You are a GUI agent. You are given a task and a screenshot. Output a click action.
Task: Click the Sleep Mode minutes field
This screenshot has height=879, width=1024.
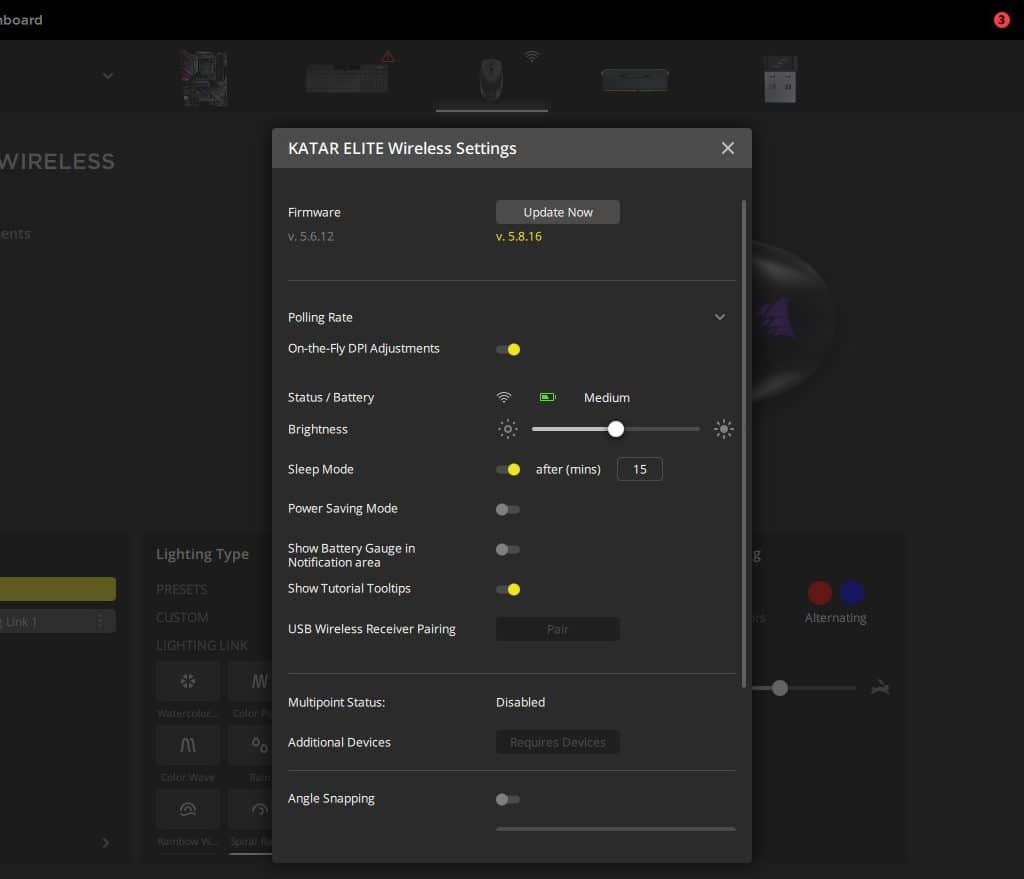639,469
